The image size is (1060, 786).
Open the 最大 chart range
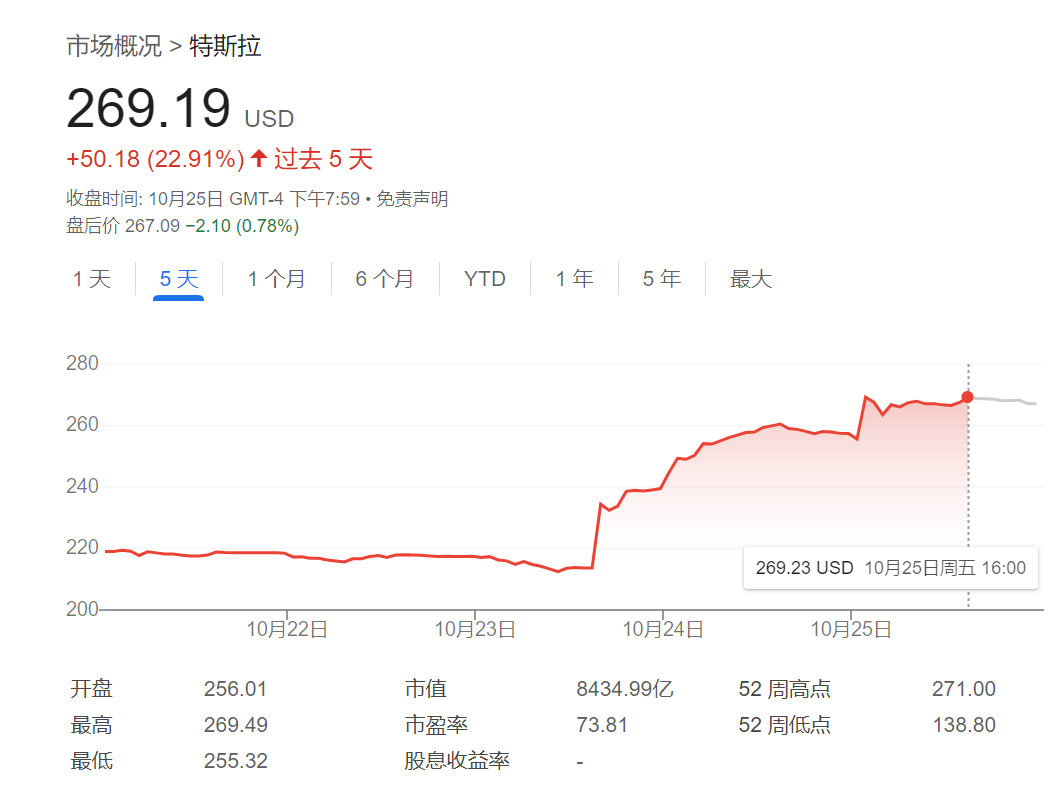[x=750, y=279]
